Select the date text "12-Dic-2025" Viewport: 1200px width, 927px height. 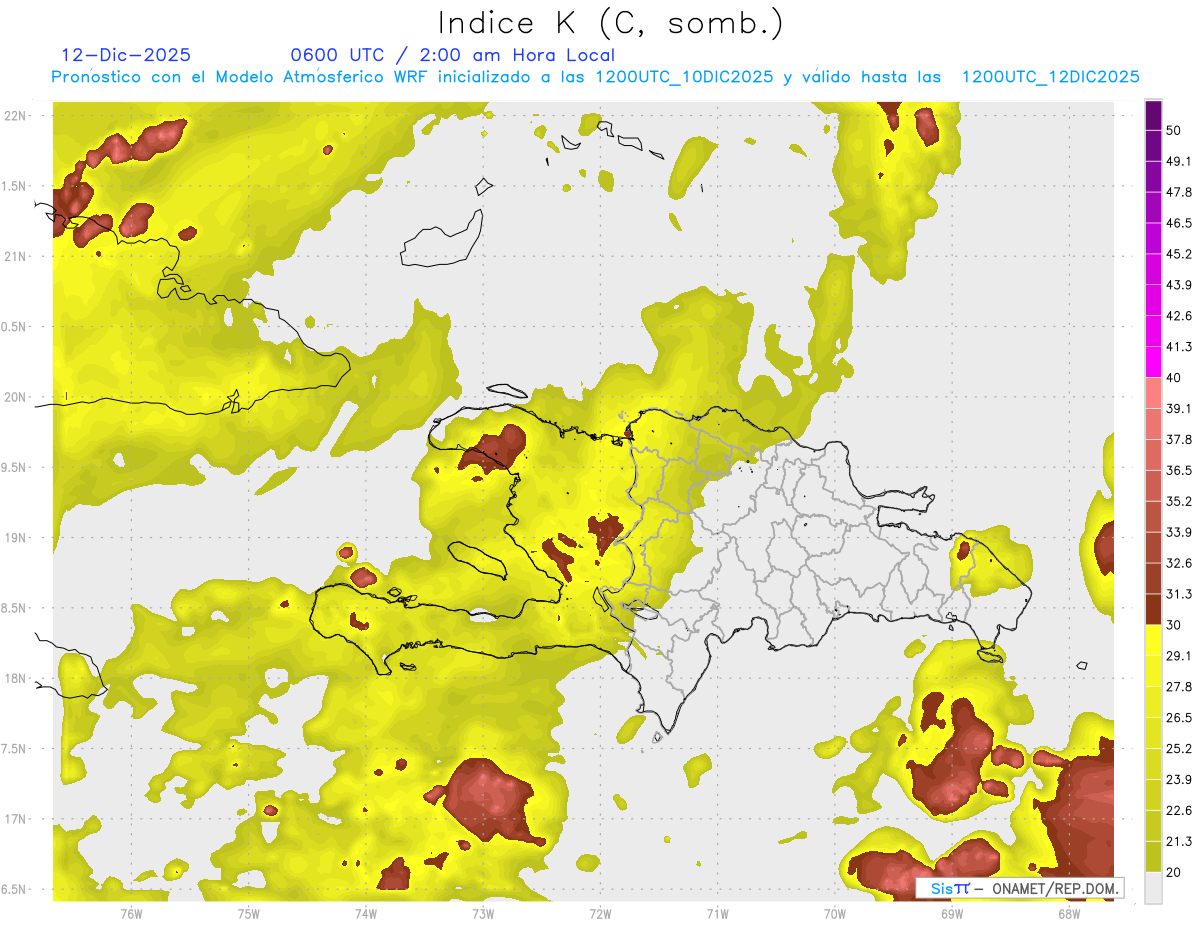(x=126, y=55)
